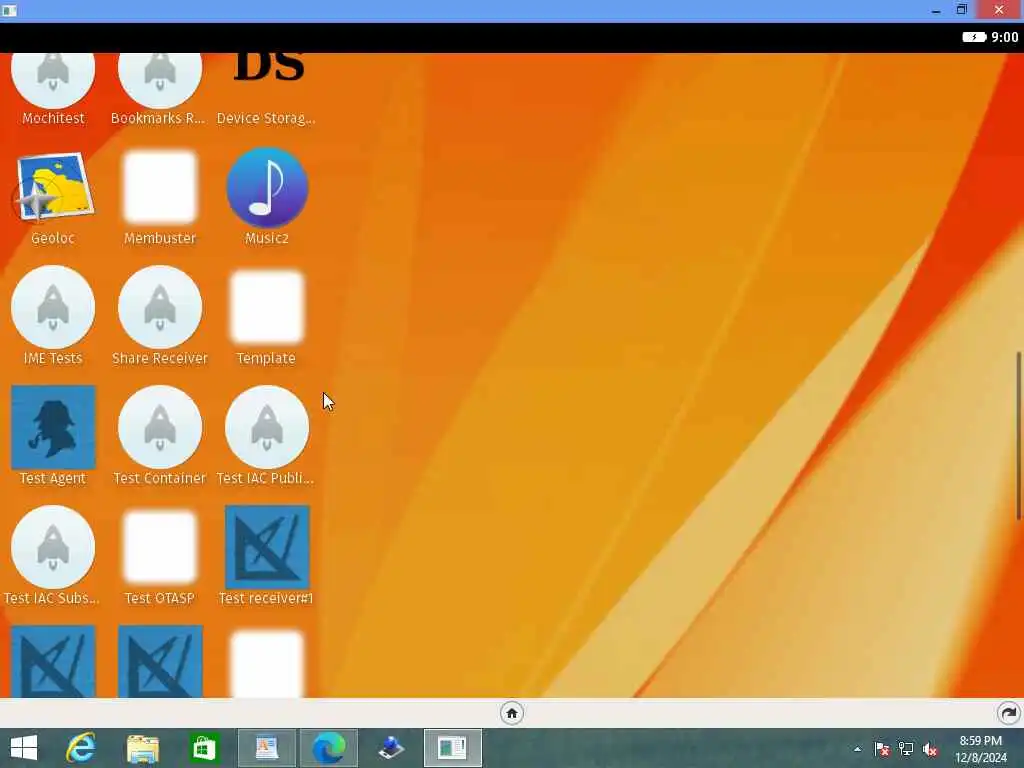The width and height of the screenshot is (1024, 768).
Task: Click the homescreen vertical scrollbar thumb
Action: click(1019, 436)
